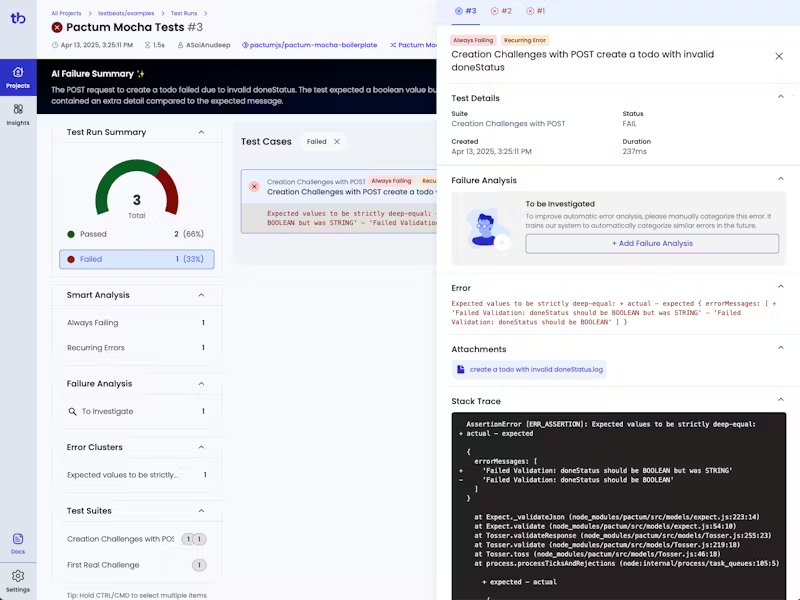Image resolution: width=800 pixels, height=600 pixels.
Task: Click the green Passed legend dot
Action: pyautogui.click(x=71, y=234)
